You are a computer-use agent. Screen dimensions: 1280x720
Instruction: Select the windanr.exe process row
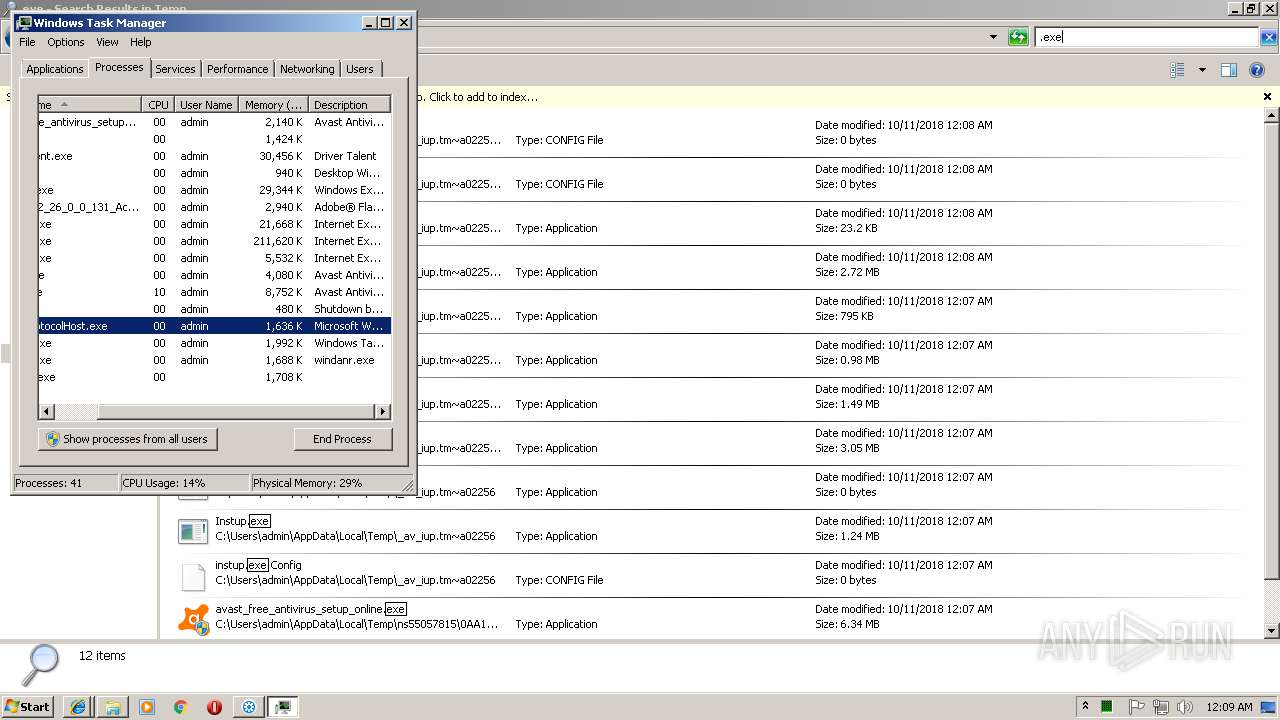214,360
